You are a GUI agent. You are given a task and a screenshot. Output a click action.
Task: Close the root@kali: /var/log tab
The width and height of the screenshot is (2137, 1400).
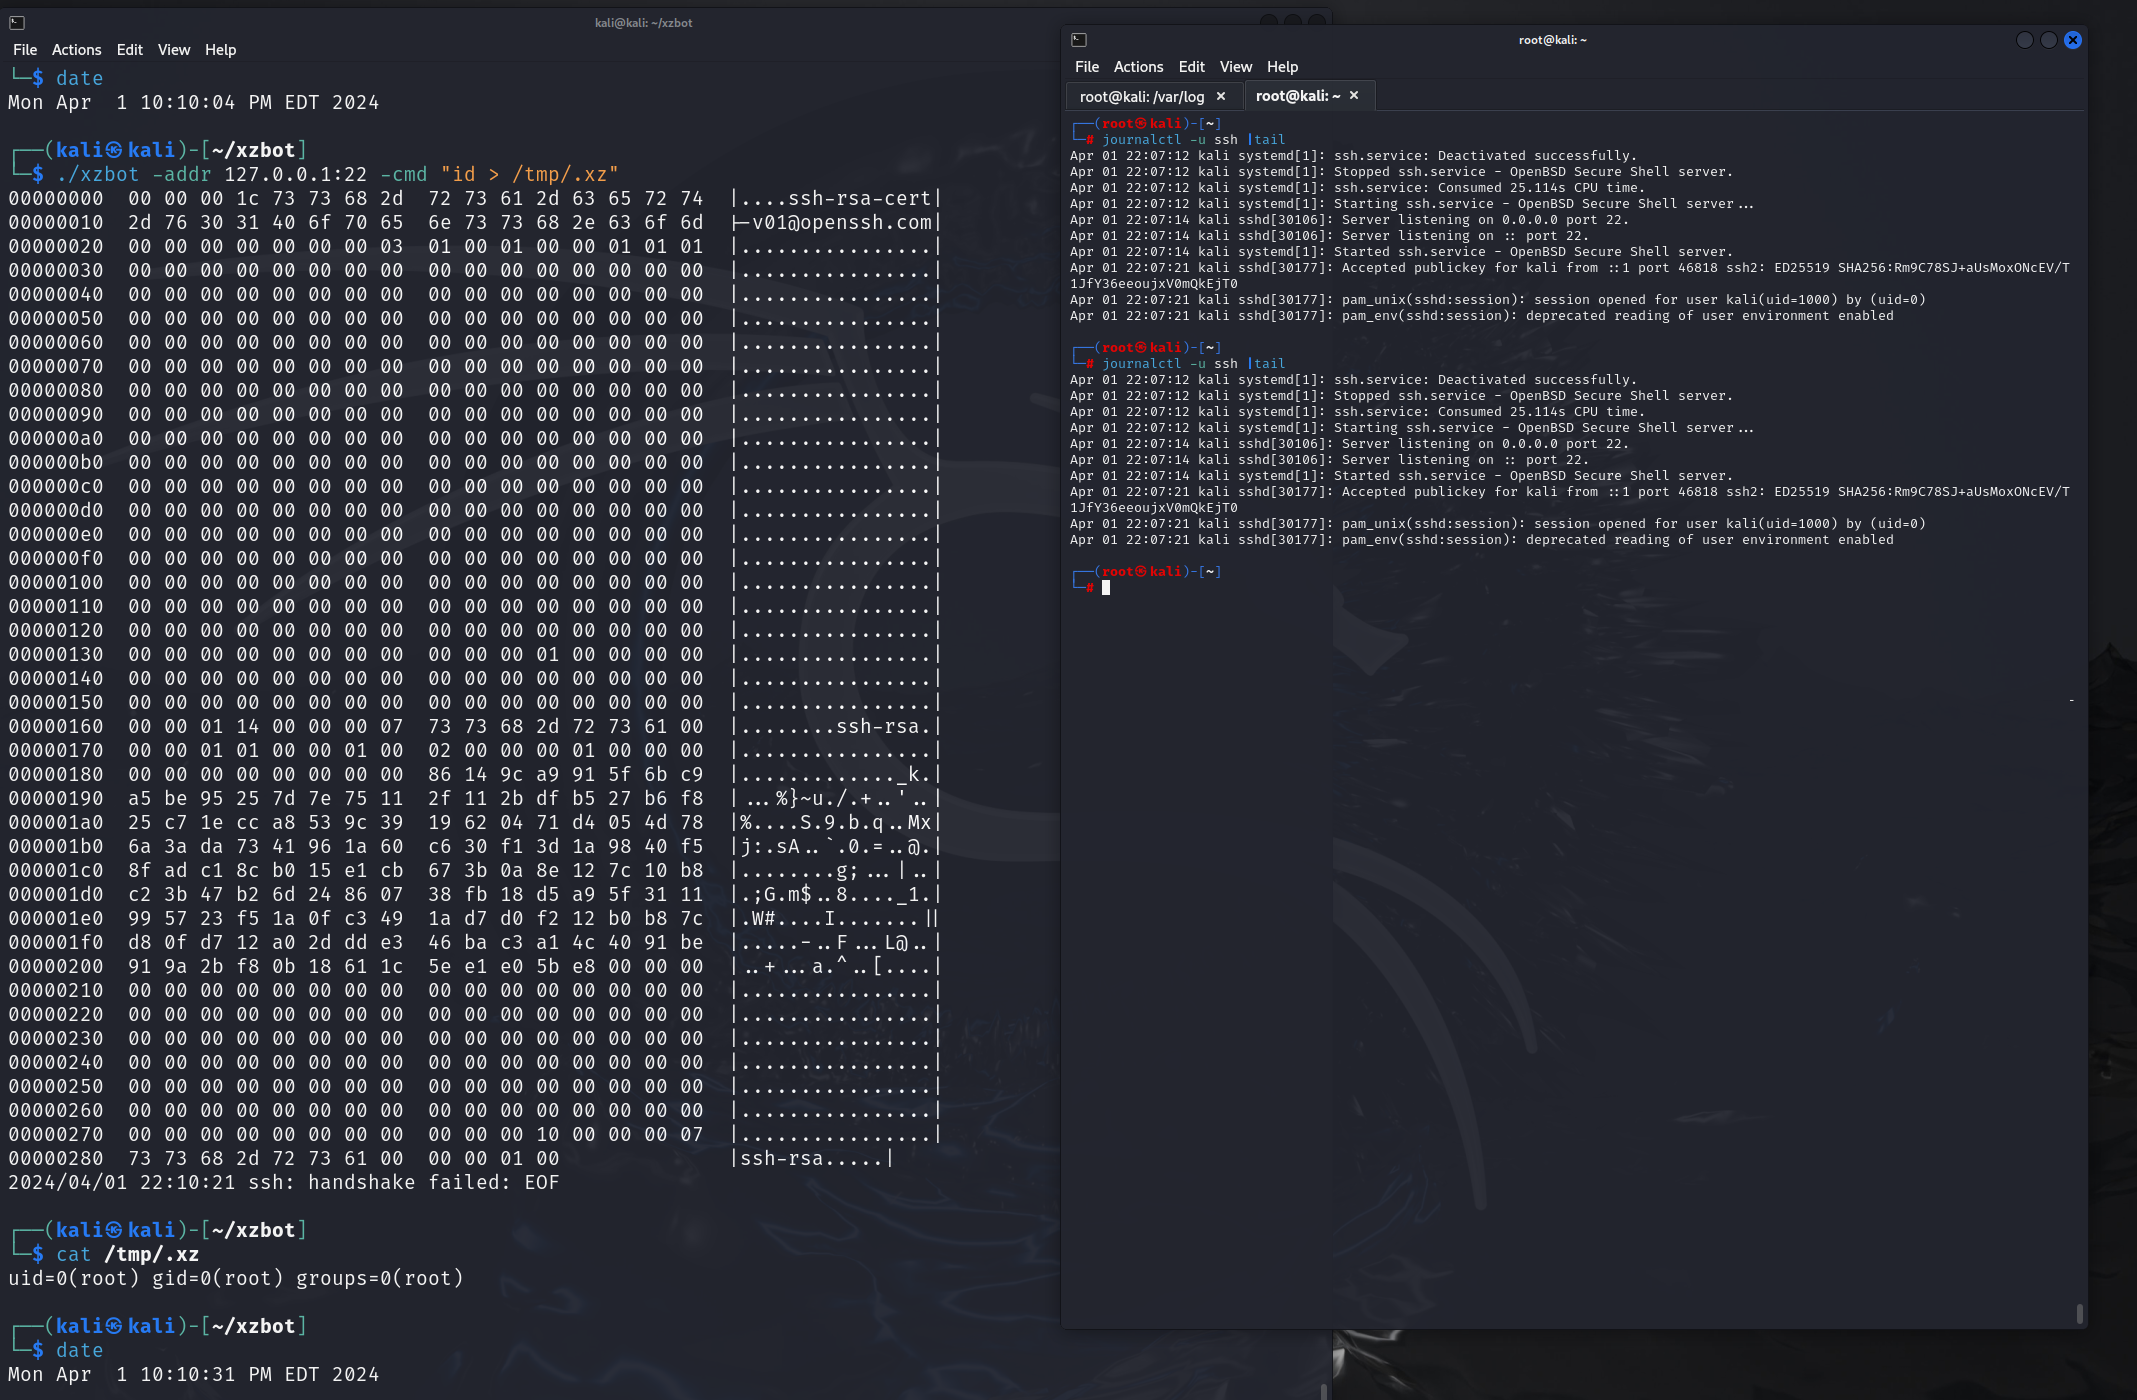click(x=1221, y=96)
